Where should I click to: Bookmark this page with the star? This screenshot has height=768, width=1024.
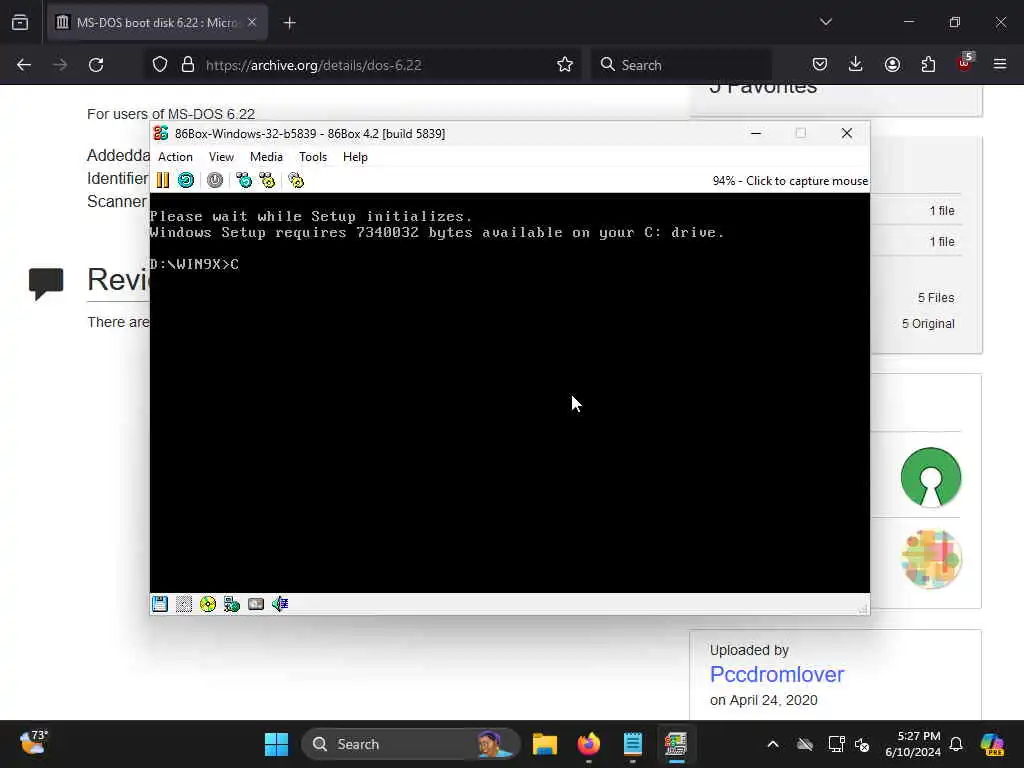point(565,65)
